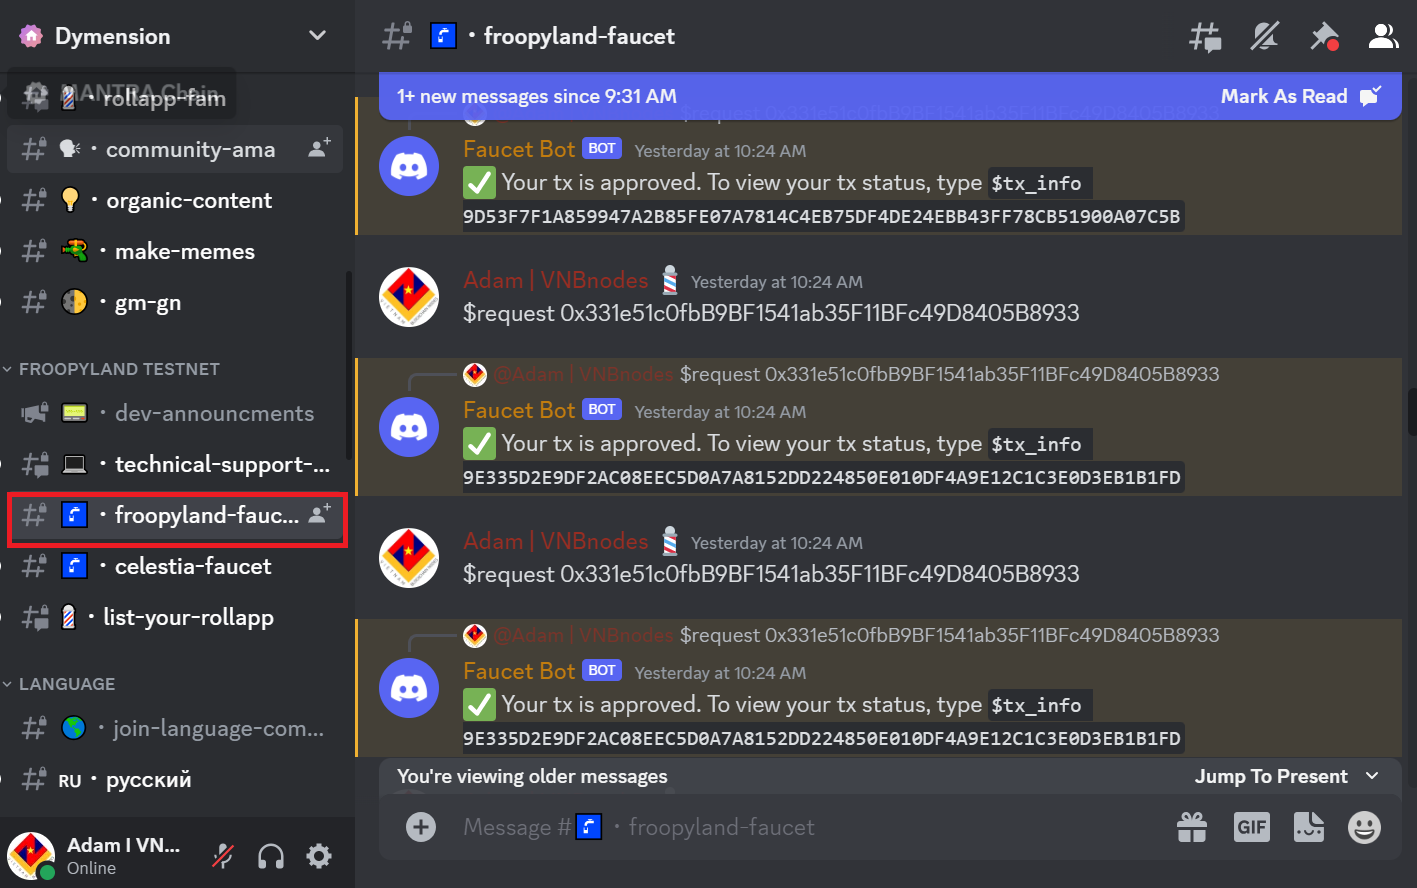
Task: Click the sticker picker icon
Action: click(x=1308, y=827)
